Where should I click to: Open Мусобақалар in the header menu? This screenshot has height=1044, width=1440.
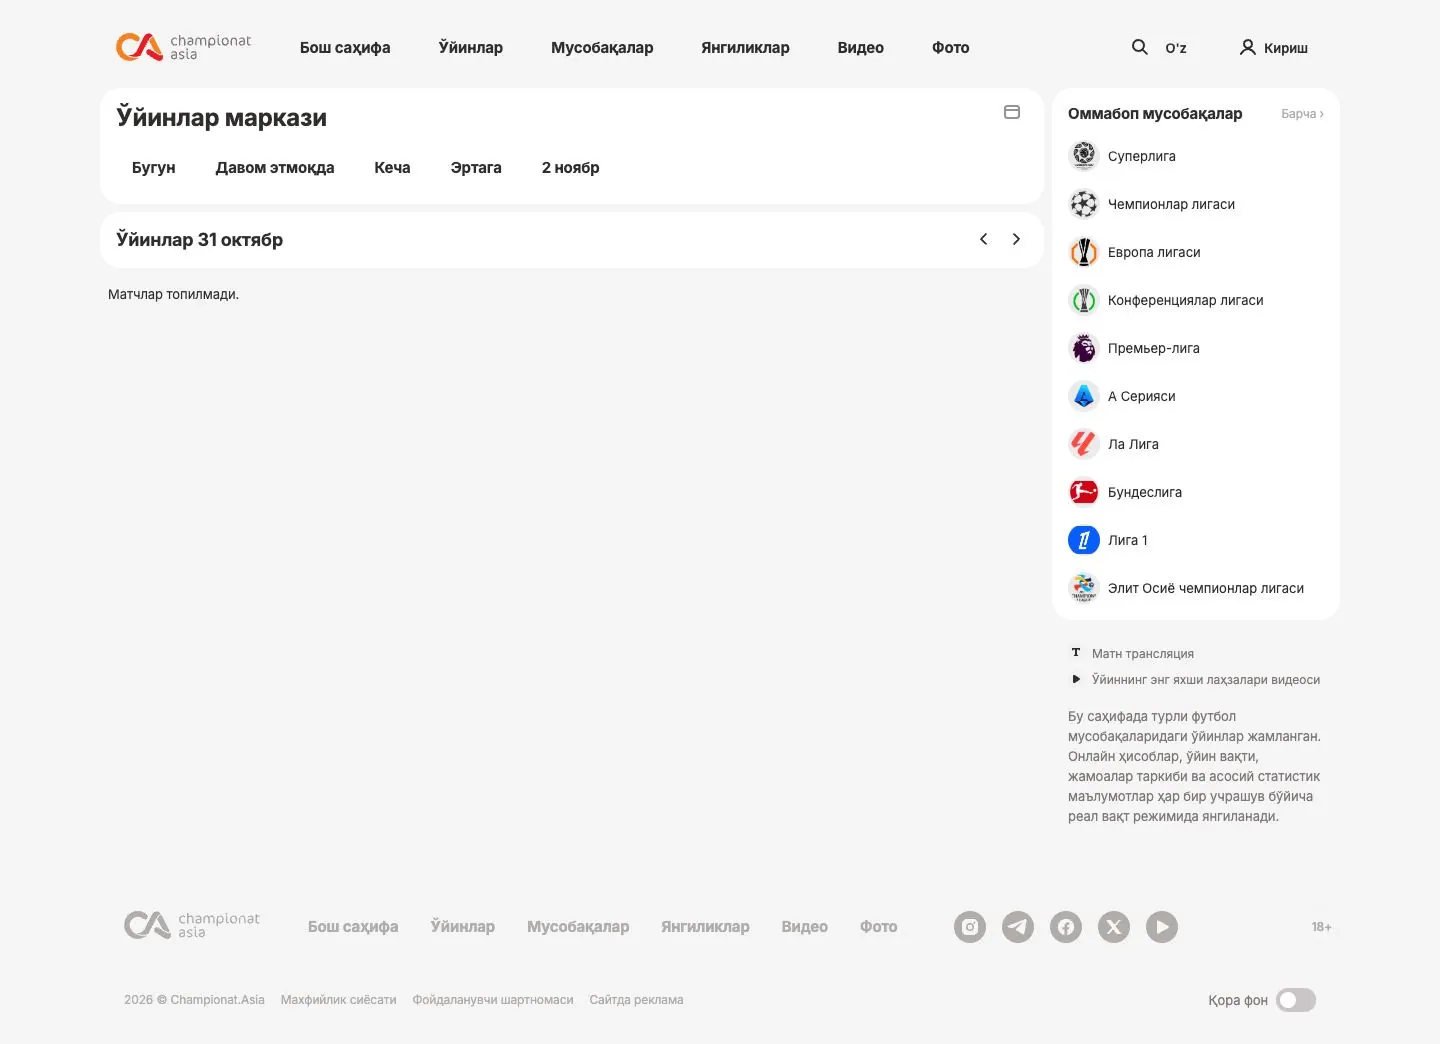coord(602,48)
